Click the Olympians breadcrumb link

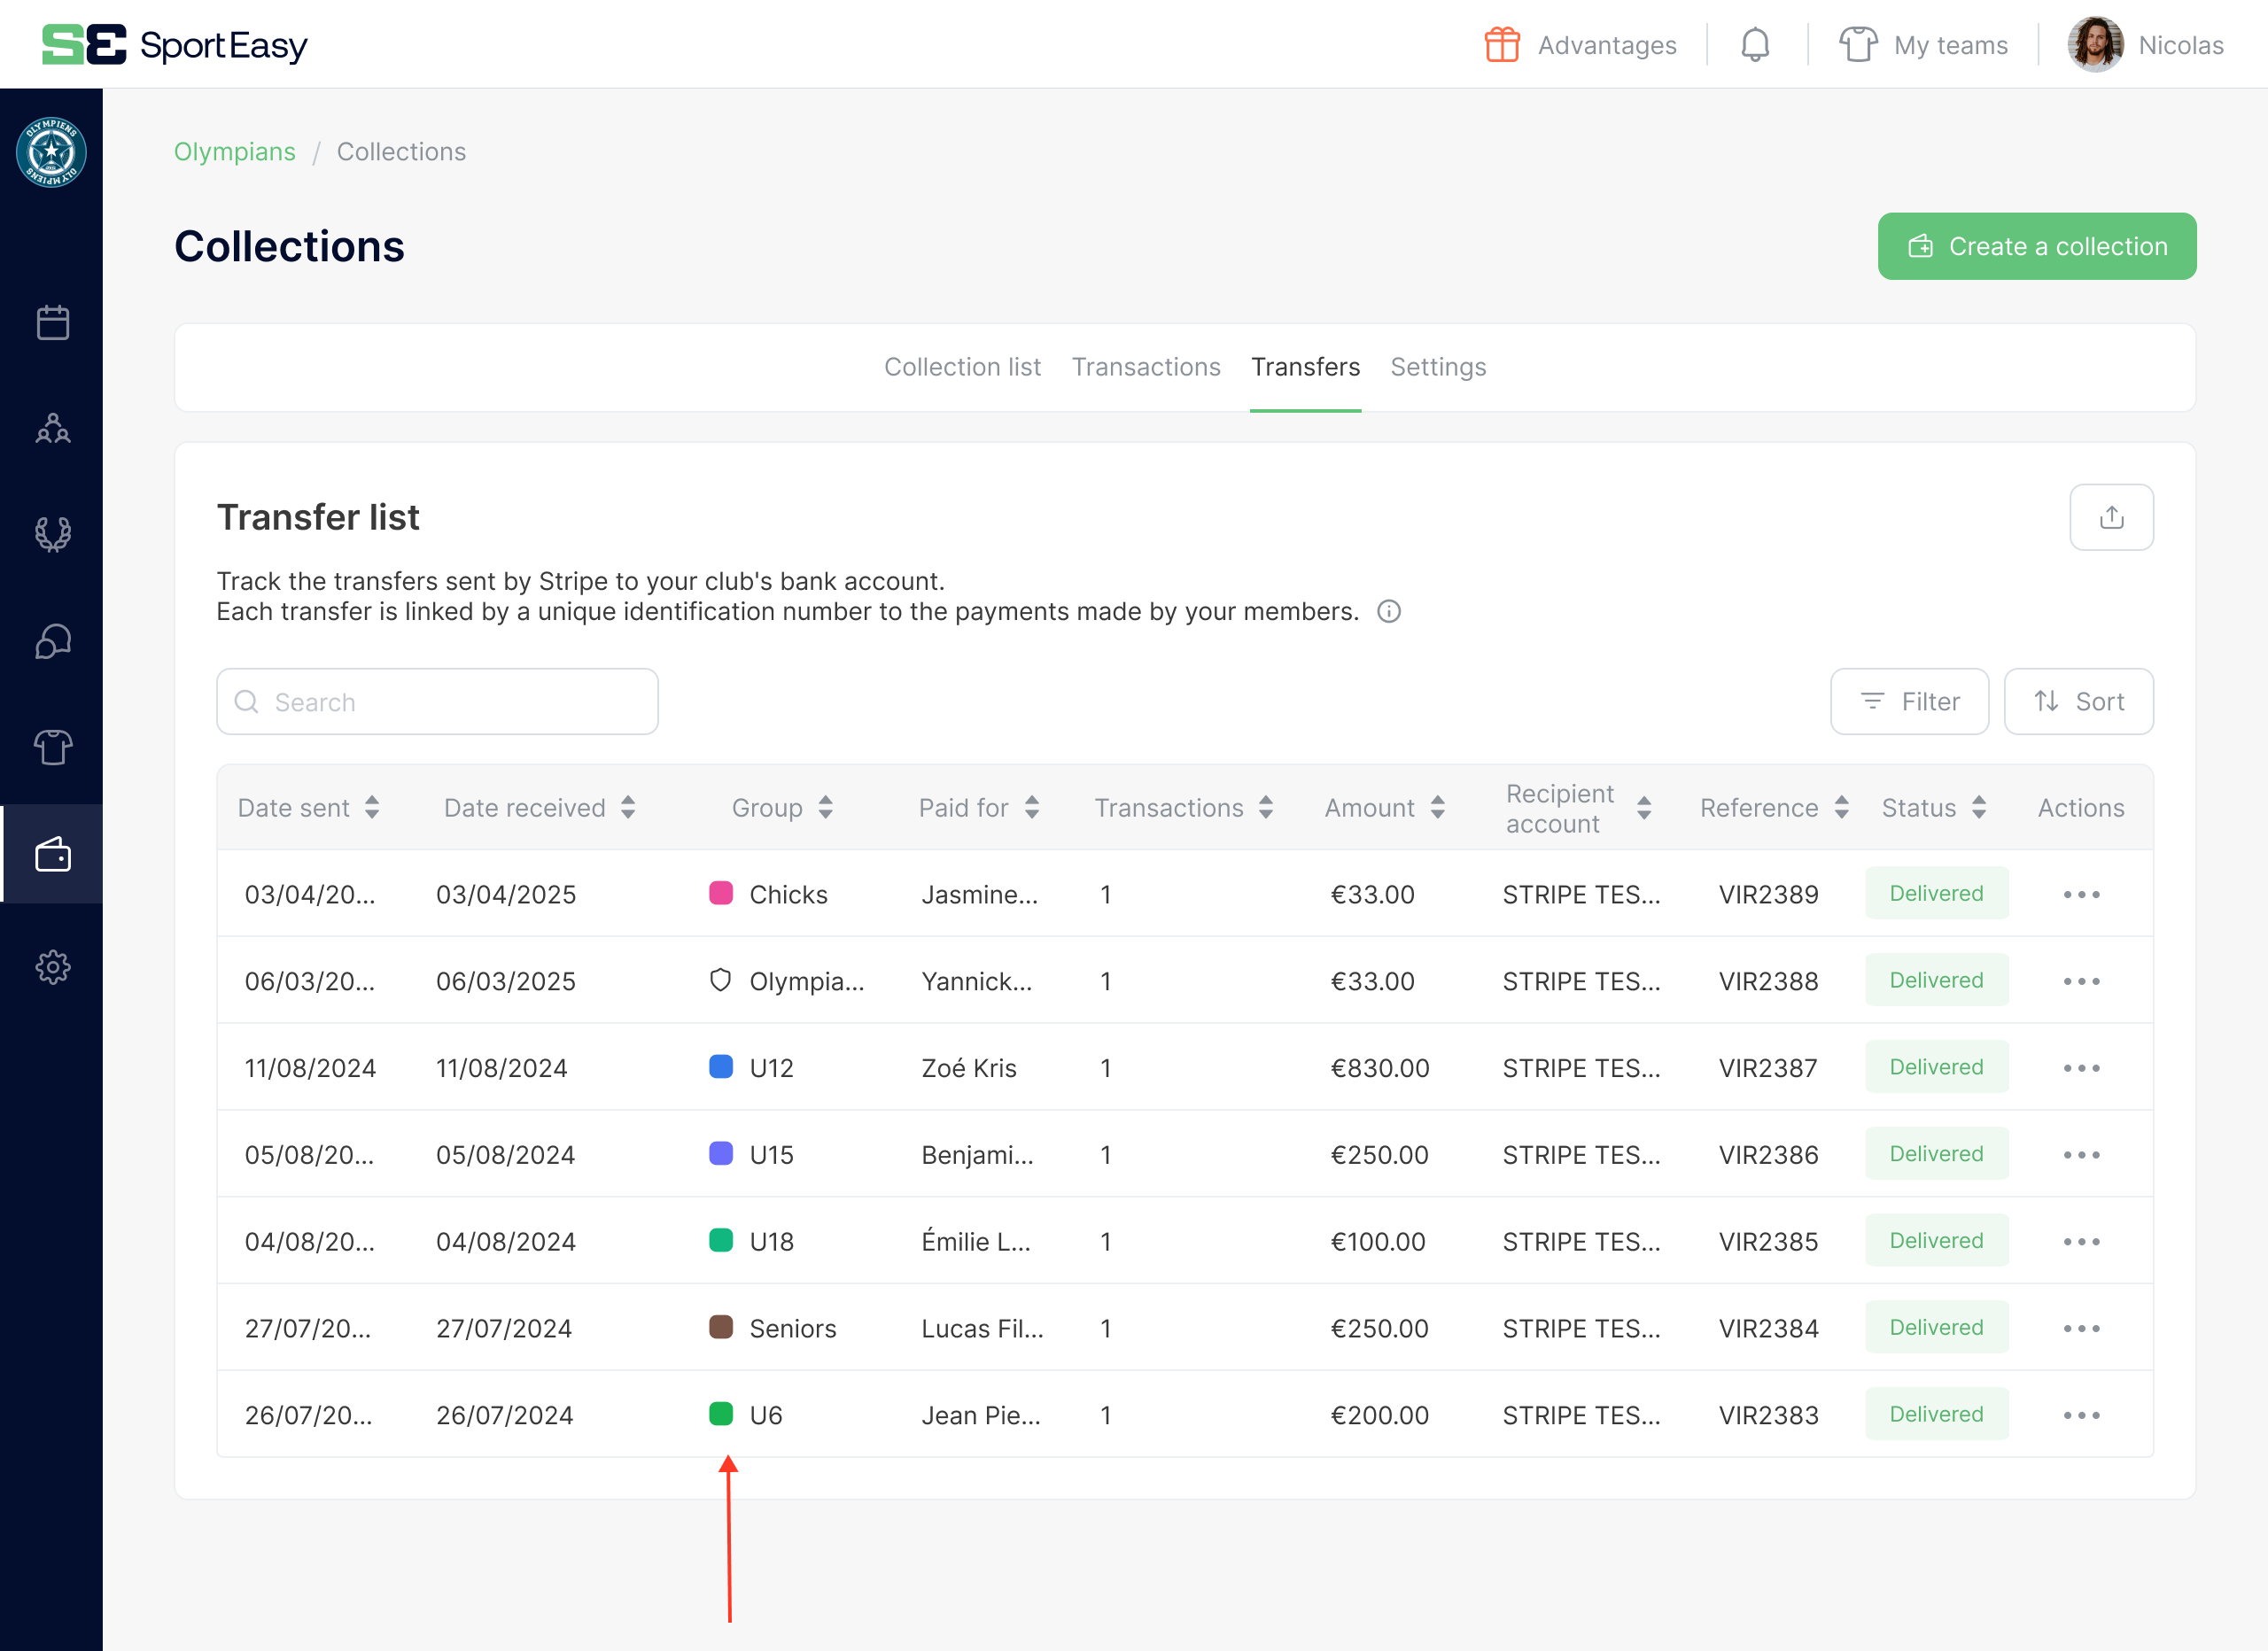(x=234, y=151)
